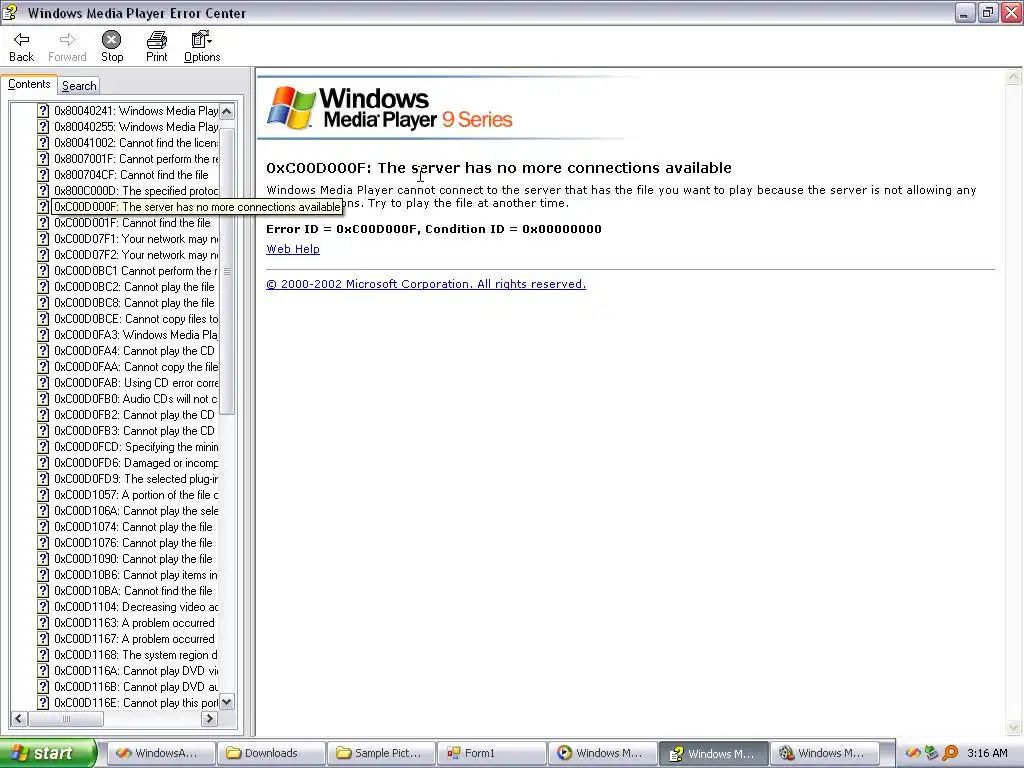
Task: Select topic 0xC00D0FB0 Audio CDs will not
Action: (136, 399)
